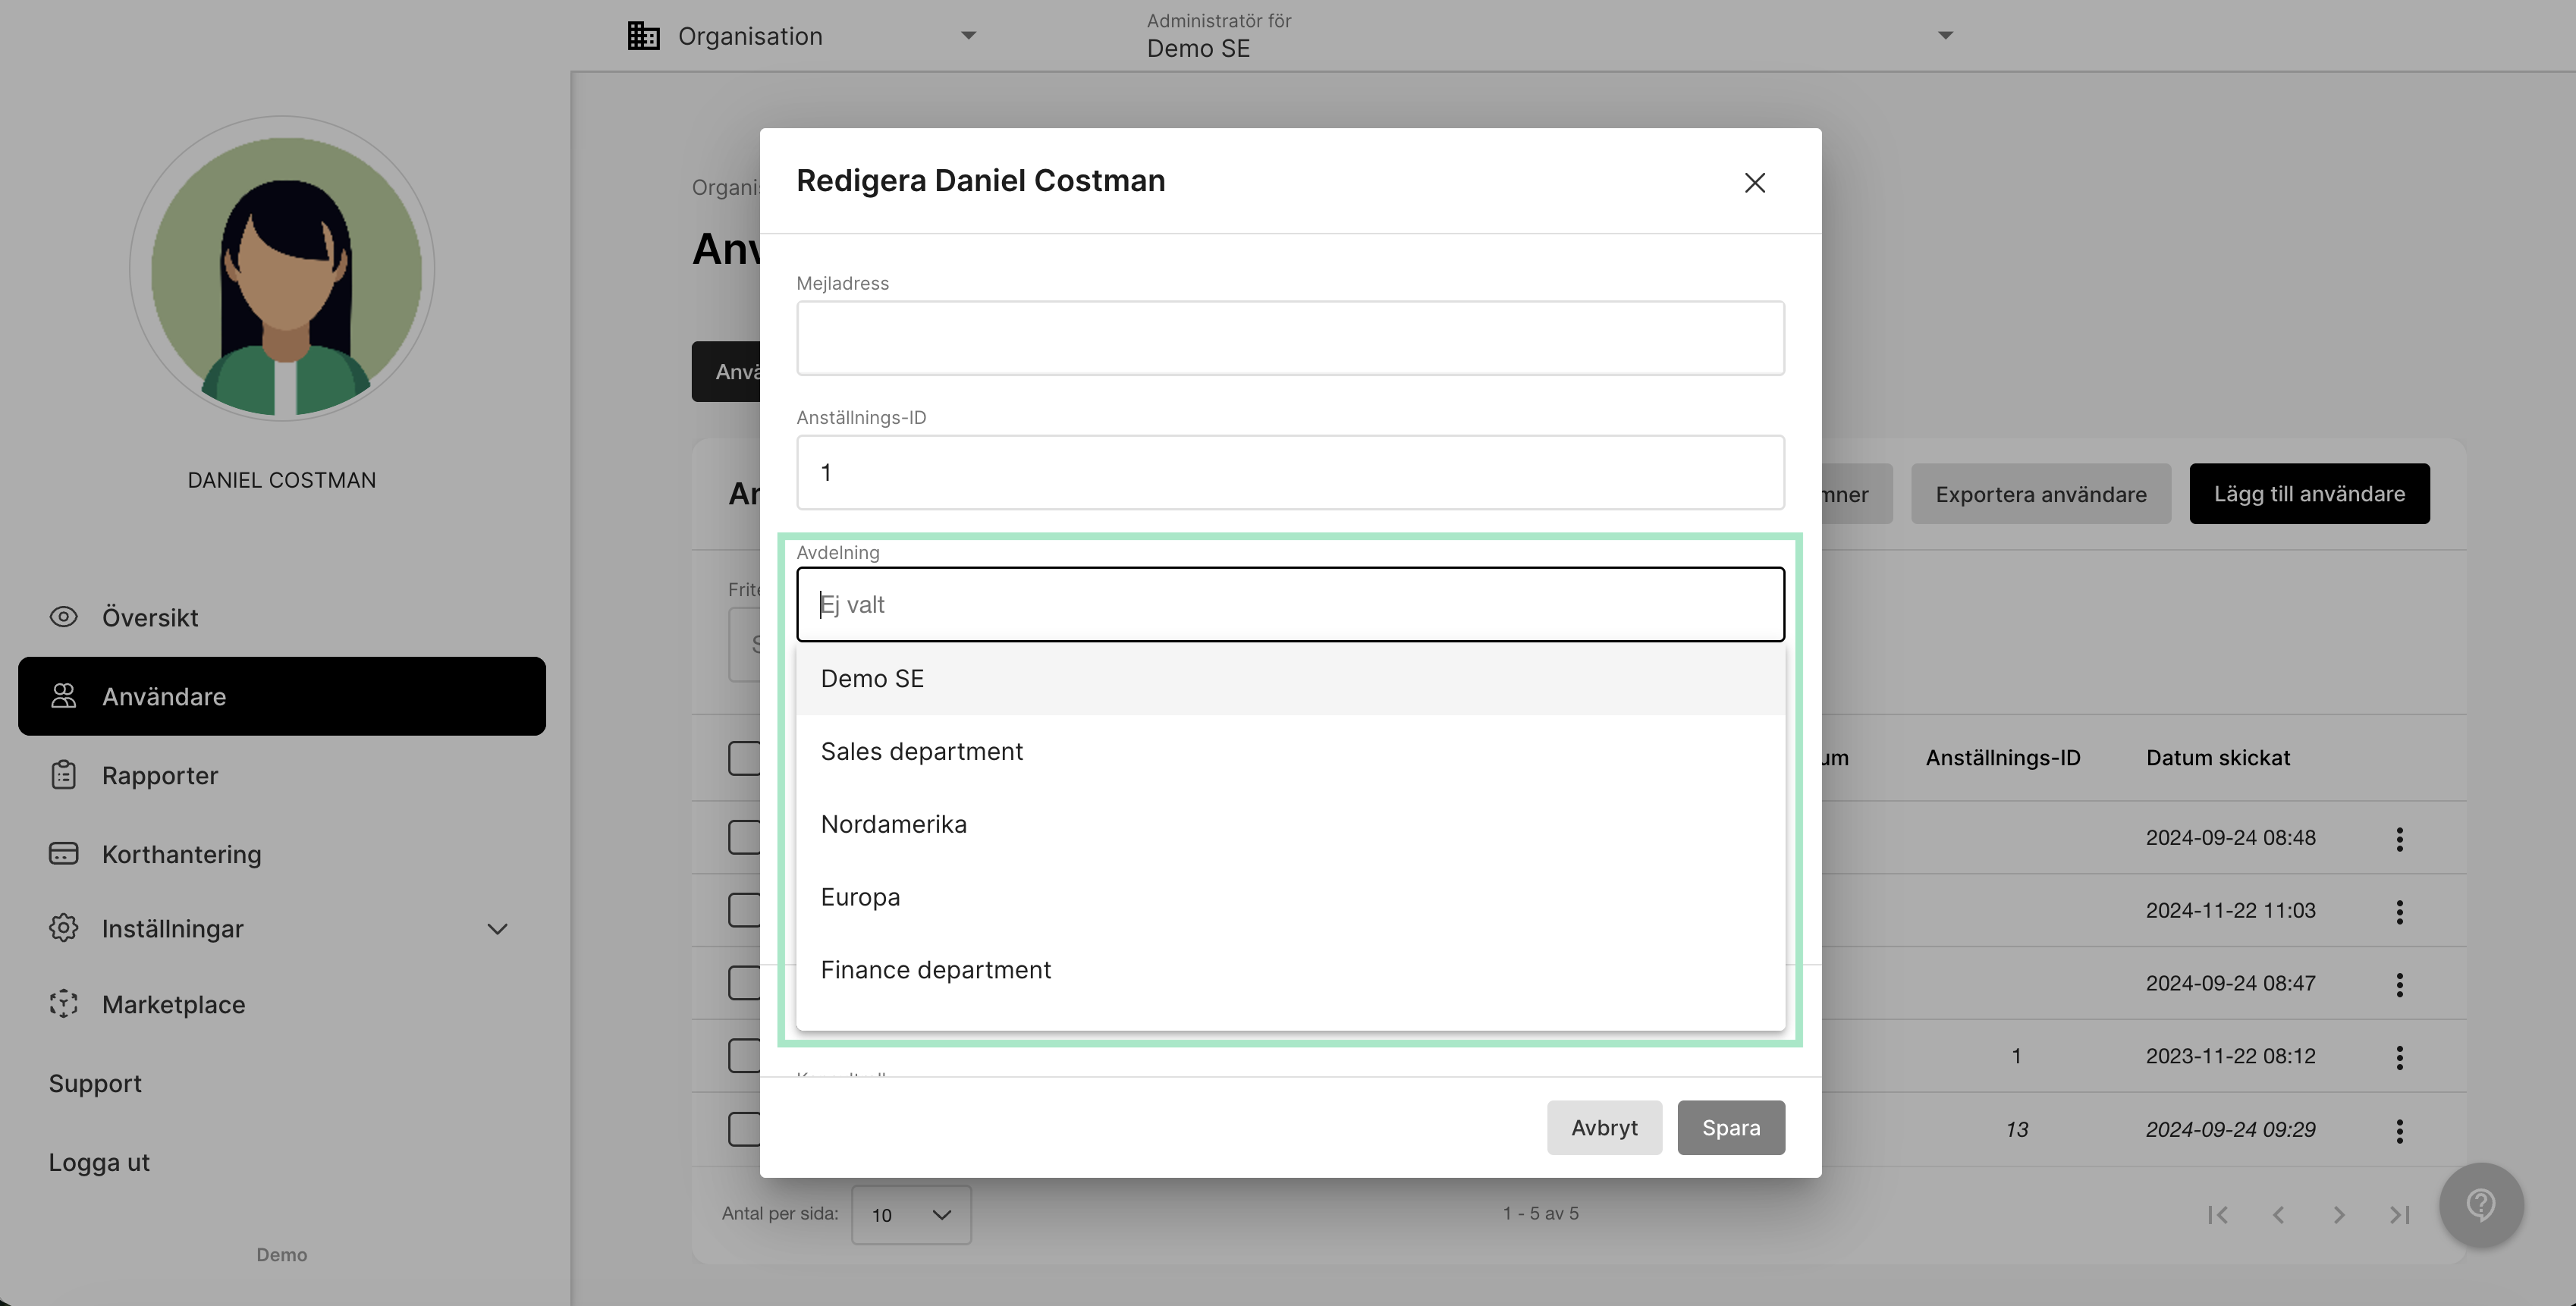Go to the first page

(x=2217, y=1215)
